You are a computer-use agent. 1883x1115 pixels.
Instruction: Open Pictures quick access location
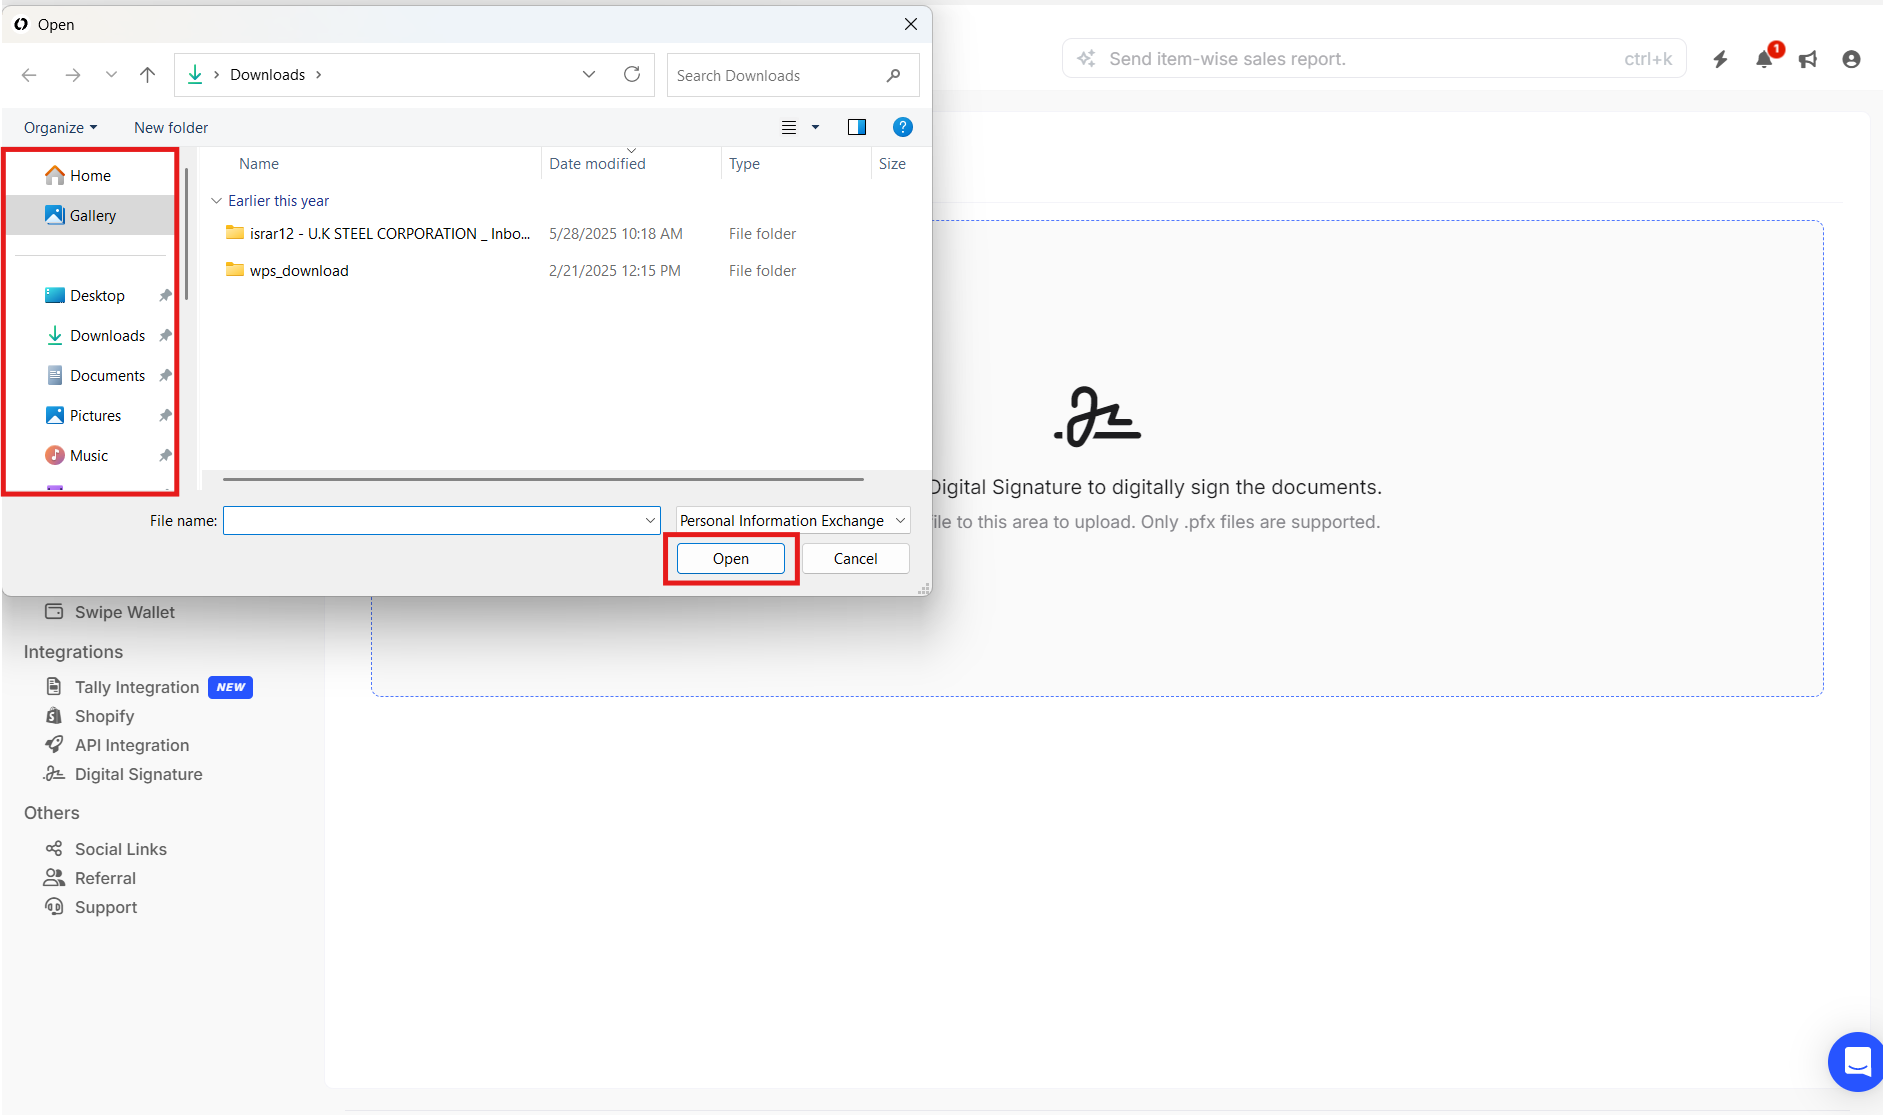click(95, 416)
